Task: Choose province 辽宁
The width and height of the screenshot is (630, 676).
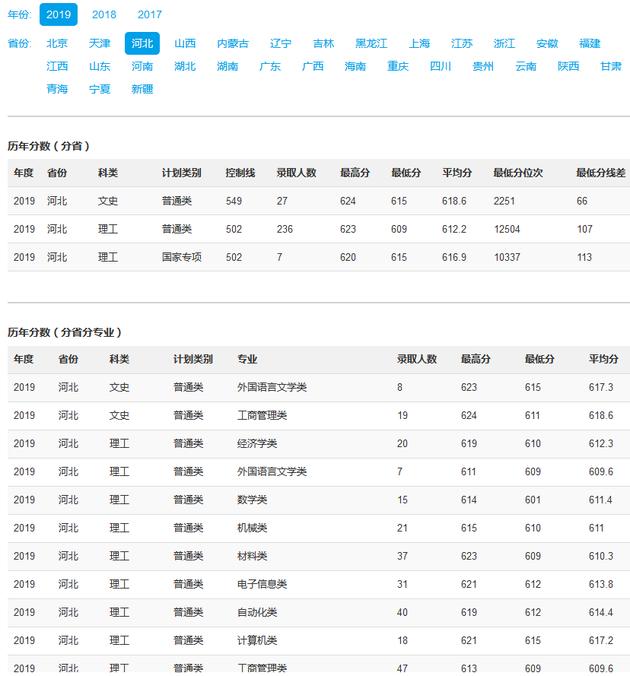Action: pos(281,44)
